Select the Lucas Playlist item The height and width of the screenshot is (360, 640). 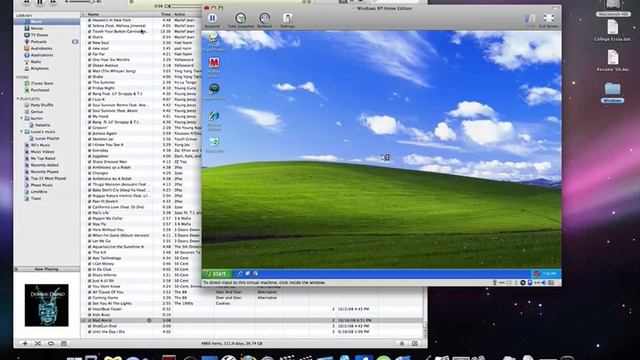point(47,138)
